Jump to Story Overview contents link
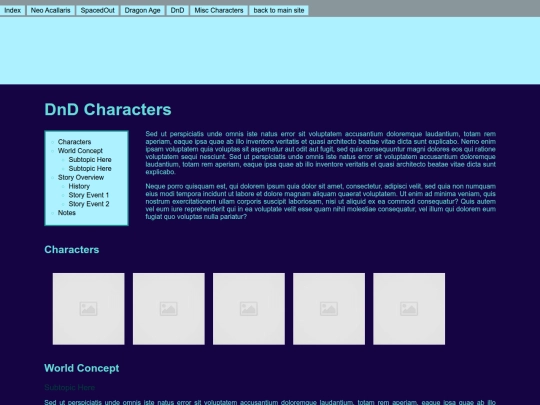 tap(81, 177)
